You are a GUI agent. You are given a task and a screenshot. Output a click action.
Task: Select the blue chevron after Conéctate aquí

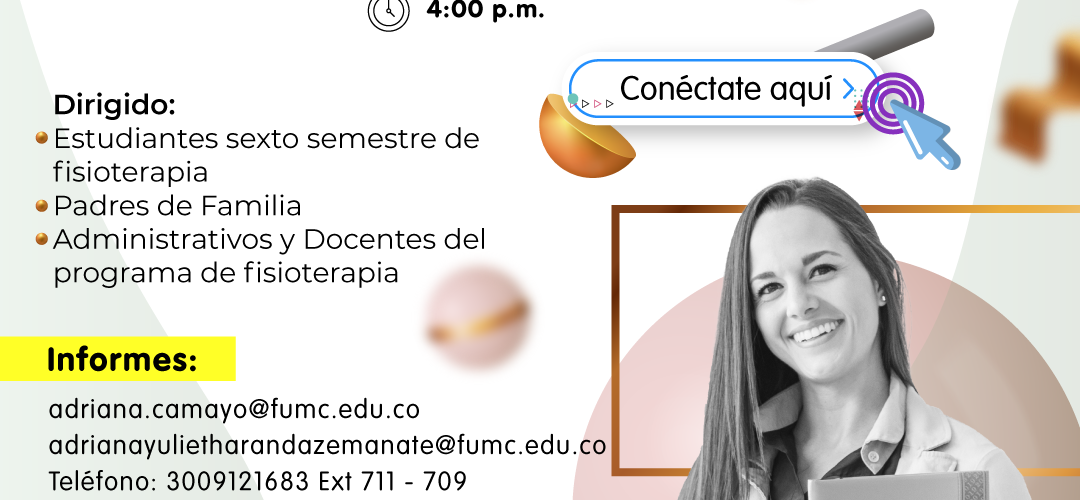click(849, 89)
